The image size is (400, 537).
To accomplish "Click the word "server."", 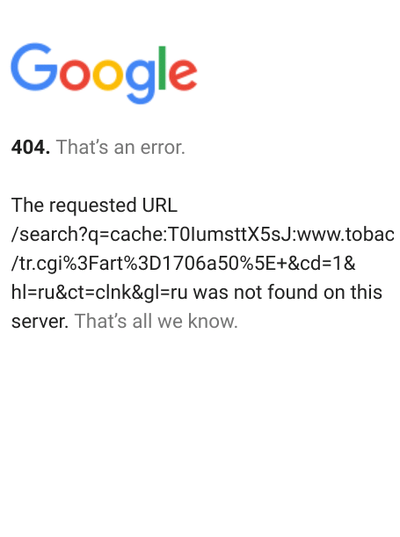I will click(40, 322).
